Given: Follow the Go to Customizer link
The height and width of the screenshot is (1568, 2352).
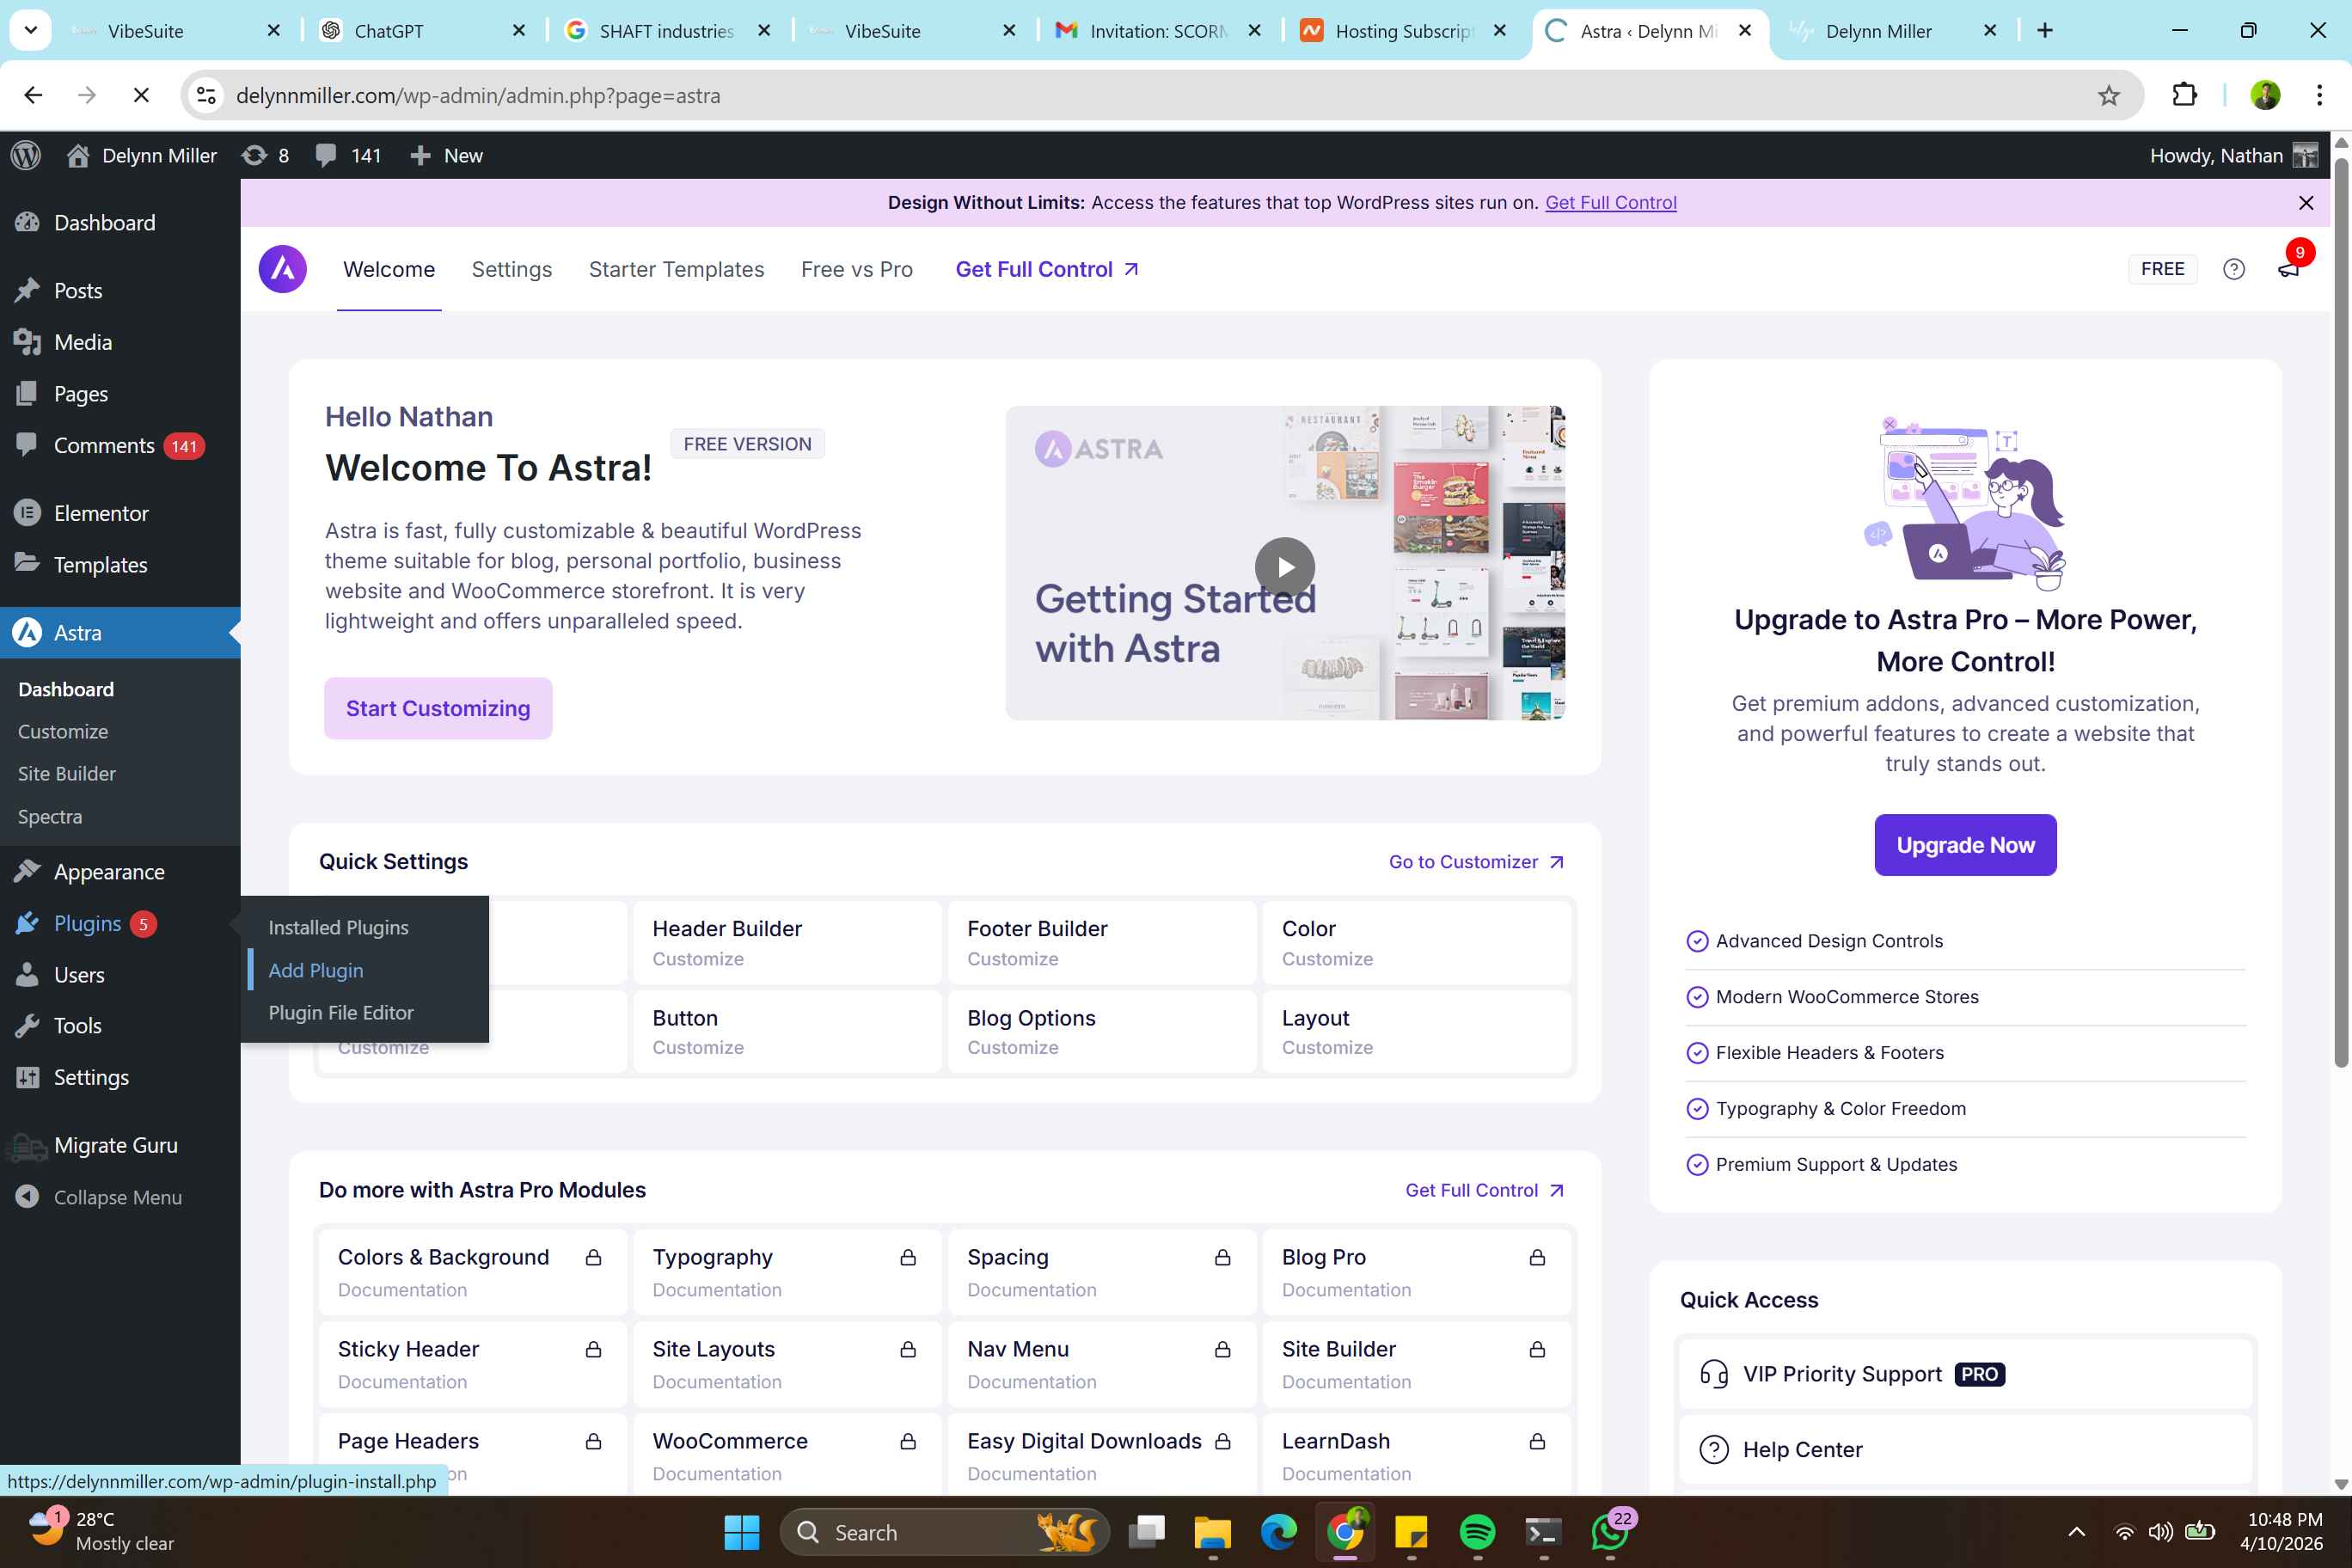Looking at the screenshot, I should pyautogui.click(x=1476, y=862).
